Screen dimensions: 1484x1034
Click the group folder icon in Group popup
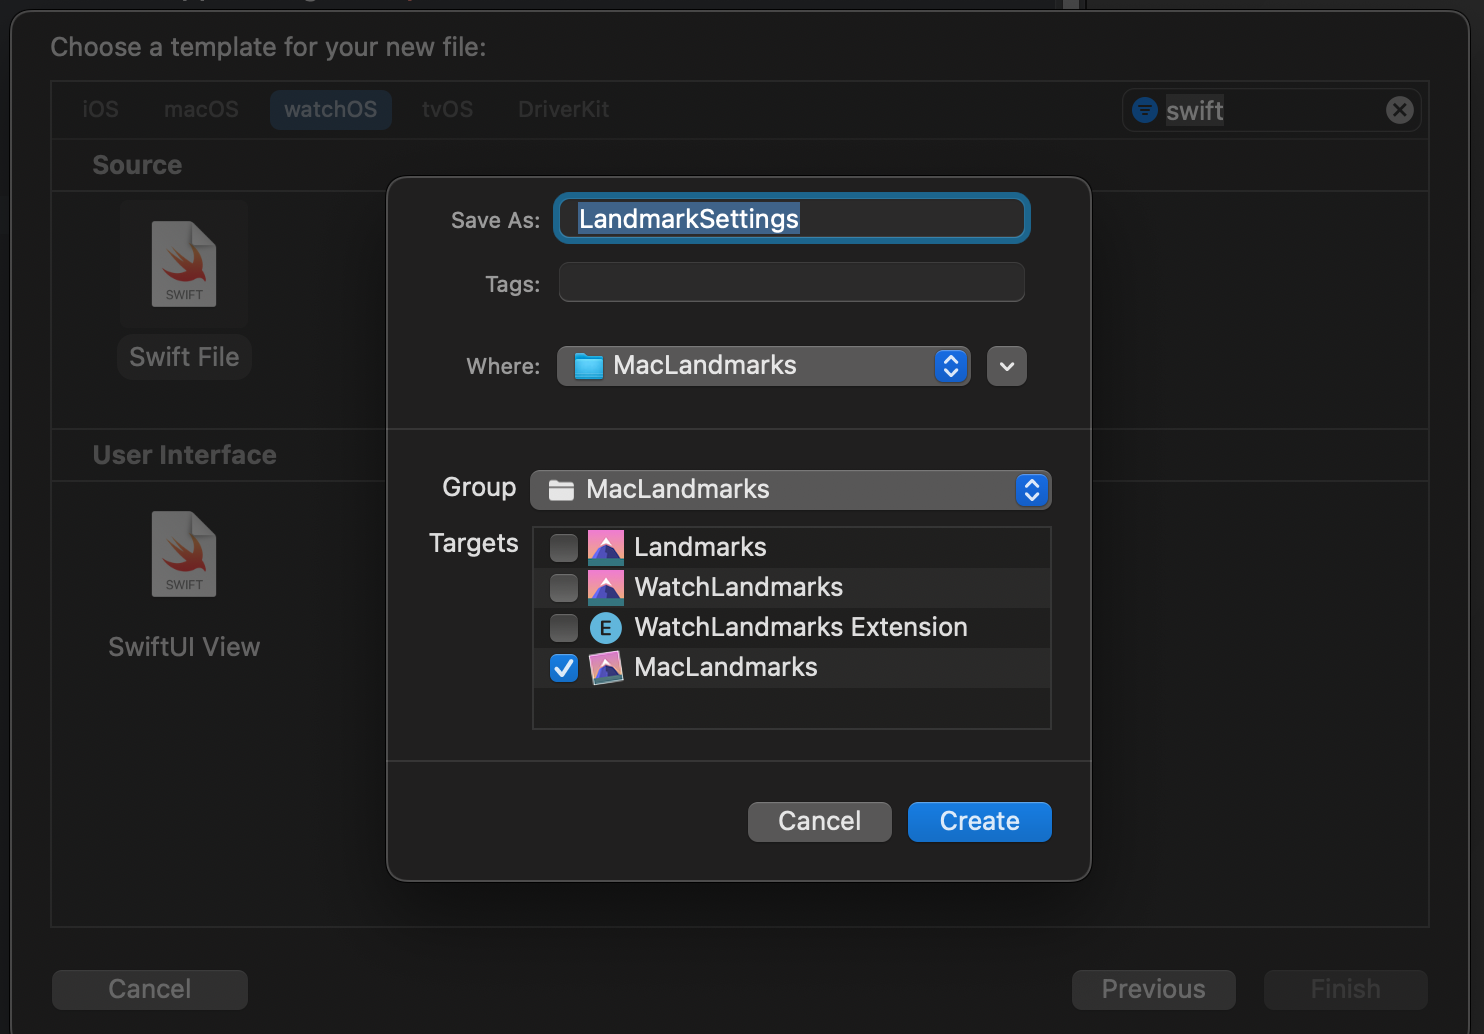[x=562, y=490]
